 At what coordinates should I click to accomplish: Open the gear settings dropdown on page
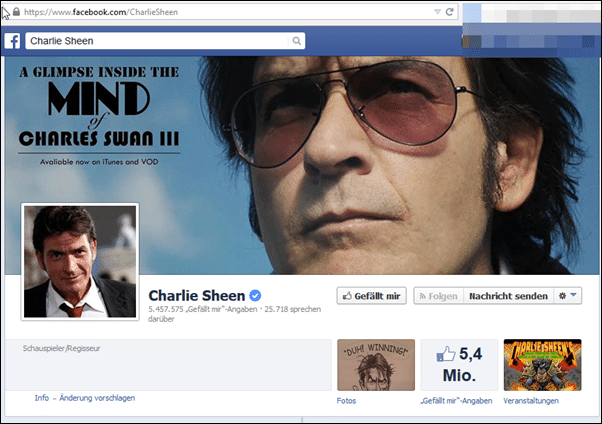point(567,296)
